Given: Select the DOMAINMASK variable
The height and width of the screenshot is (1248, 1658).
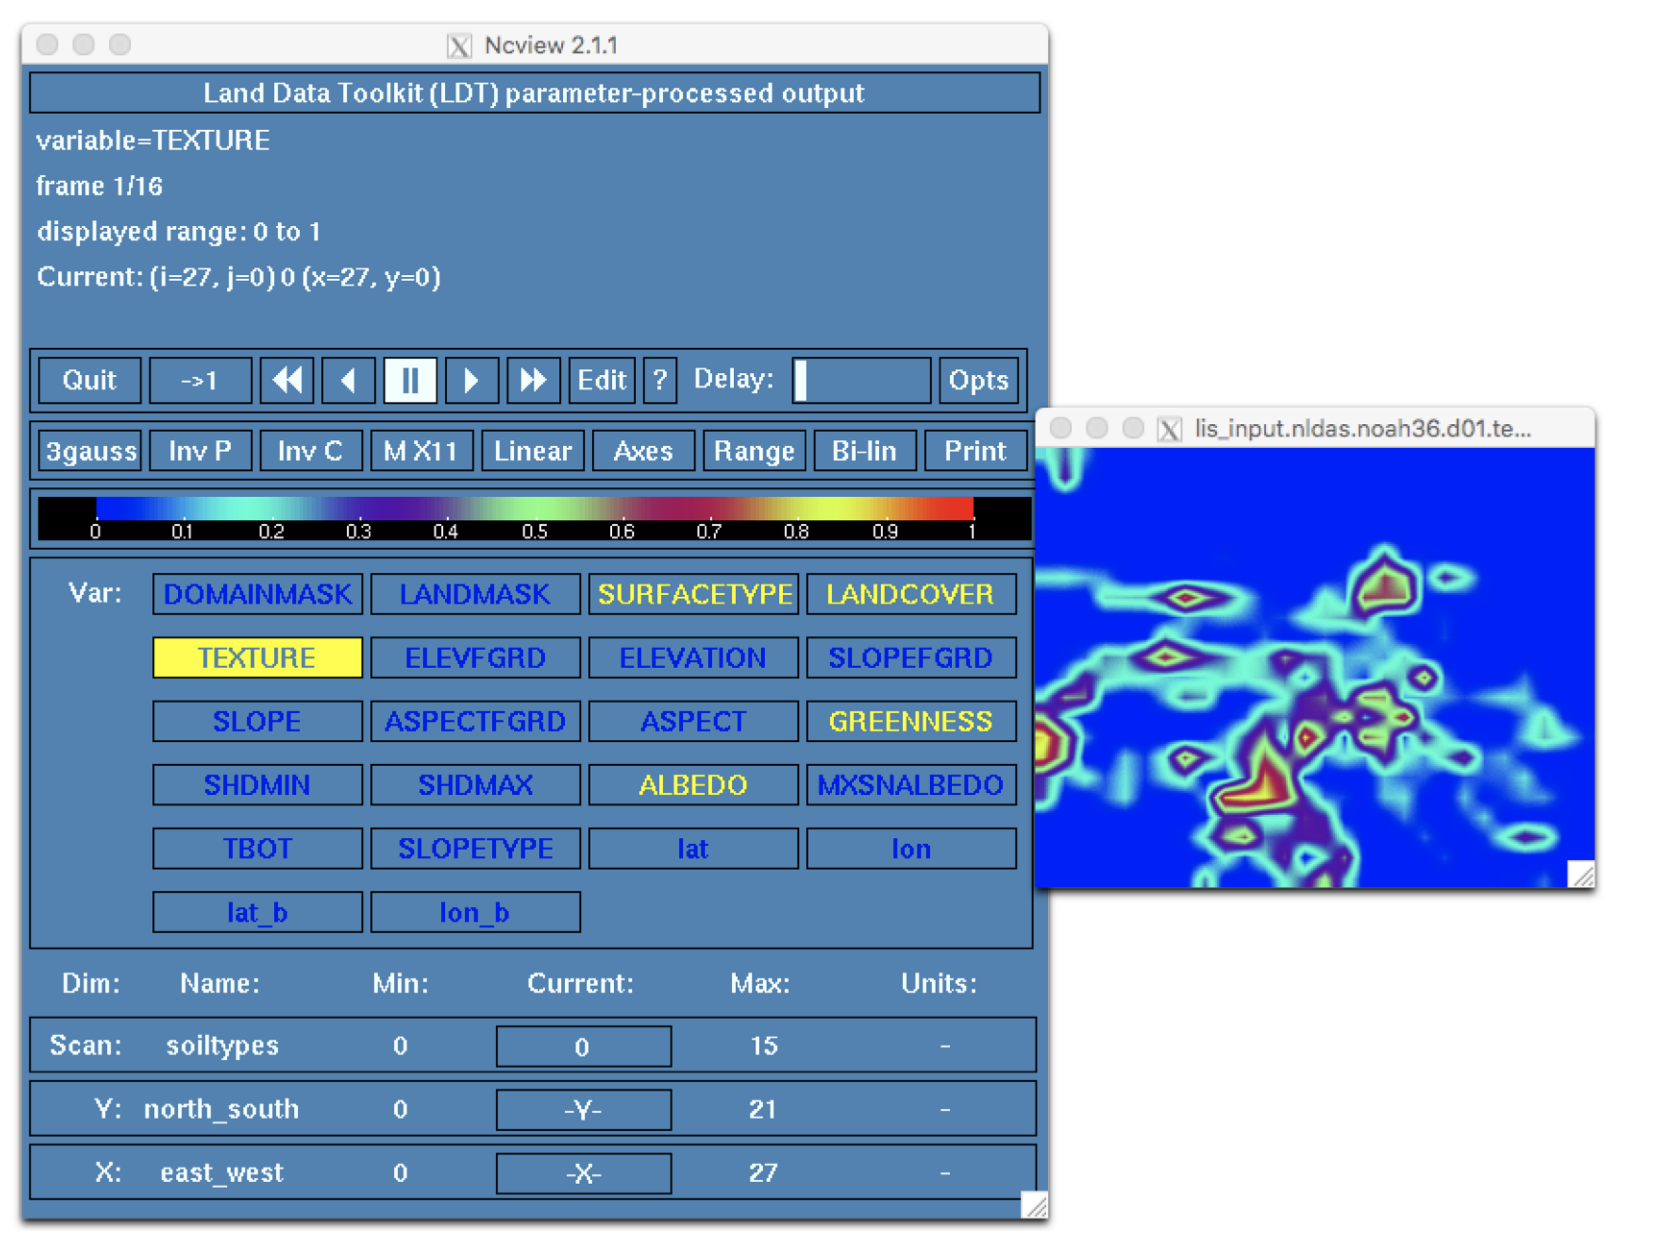Looking at the screenshot, I should (257, 594).
